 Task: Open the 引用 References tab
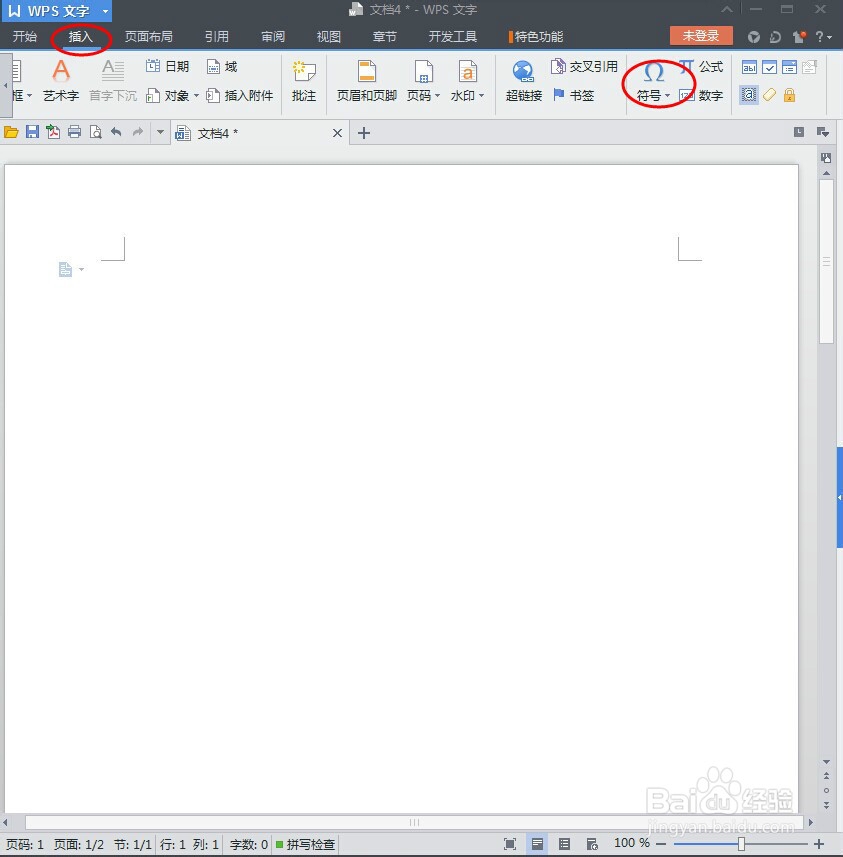[x=216, y=37]
